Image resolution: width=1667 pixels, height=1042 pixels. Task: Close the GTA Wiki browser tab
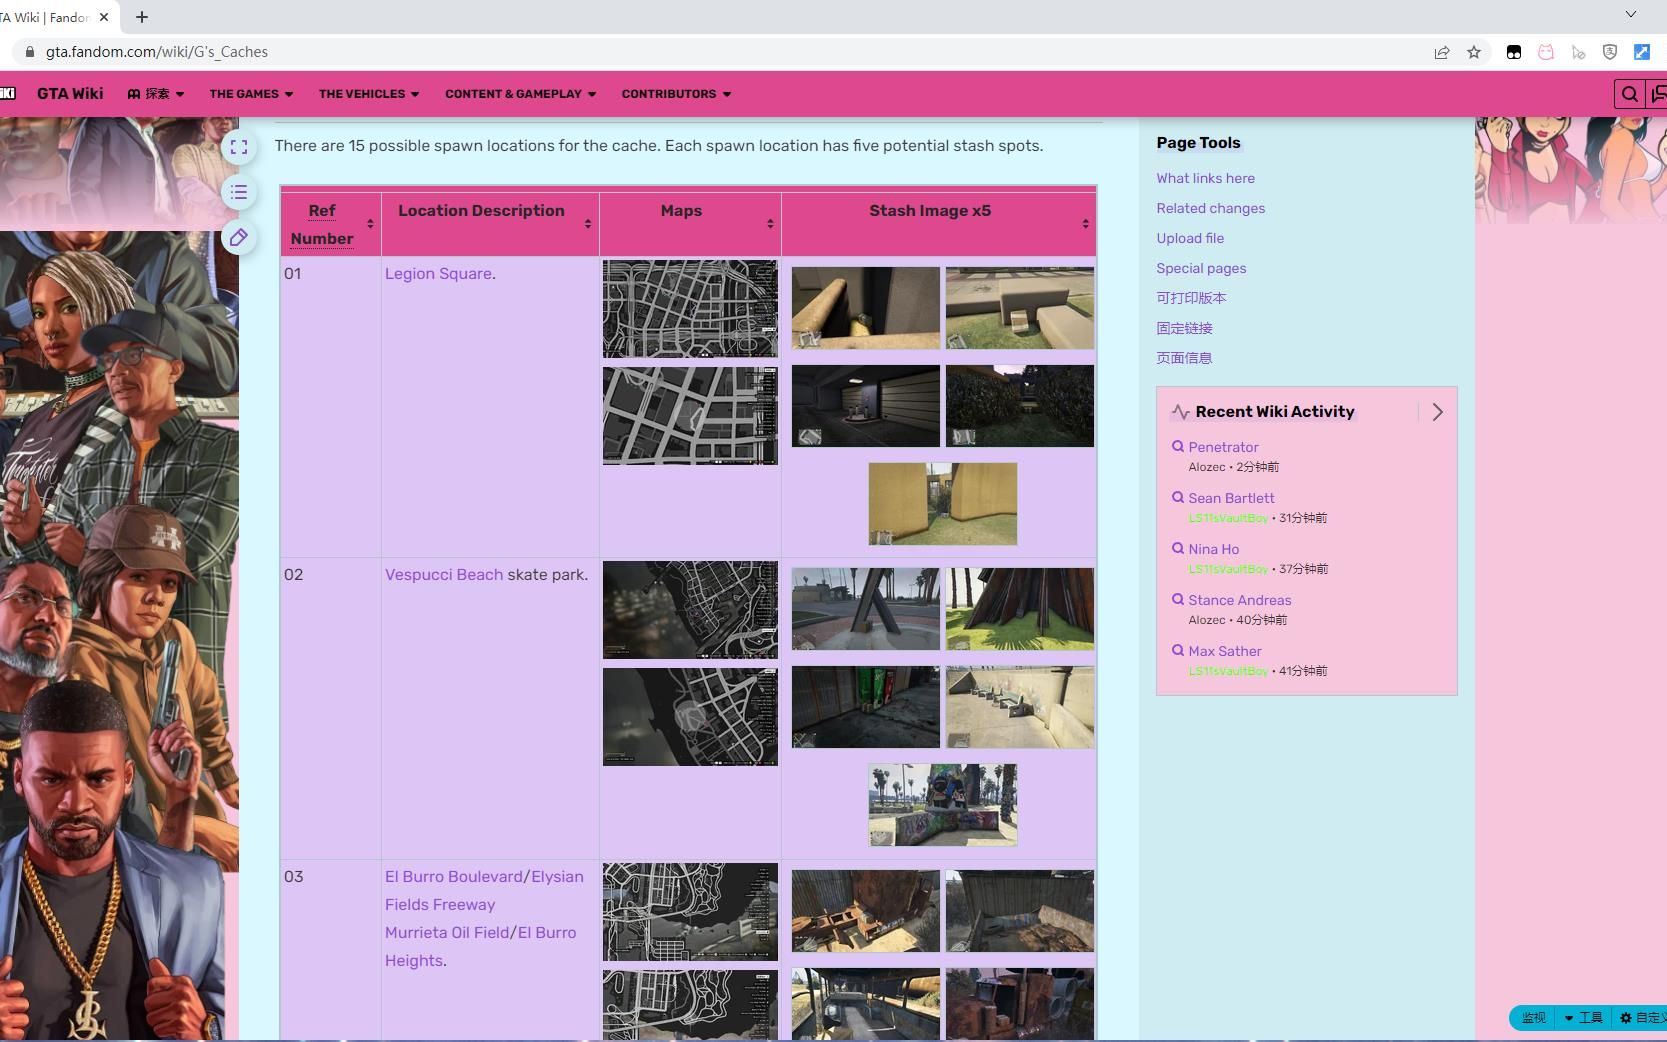[104, 17]
